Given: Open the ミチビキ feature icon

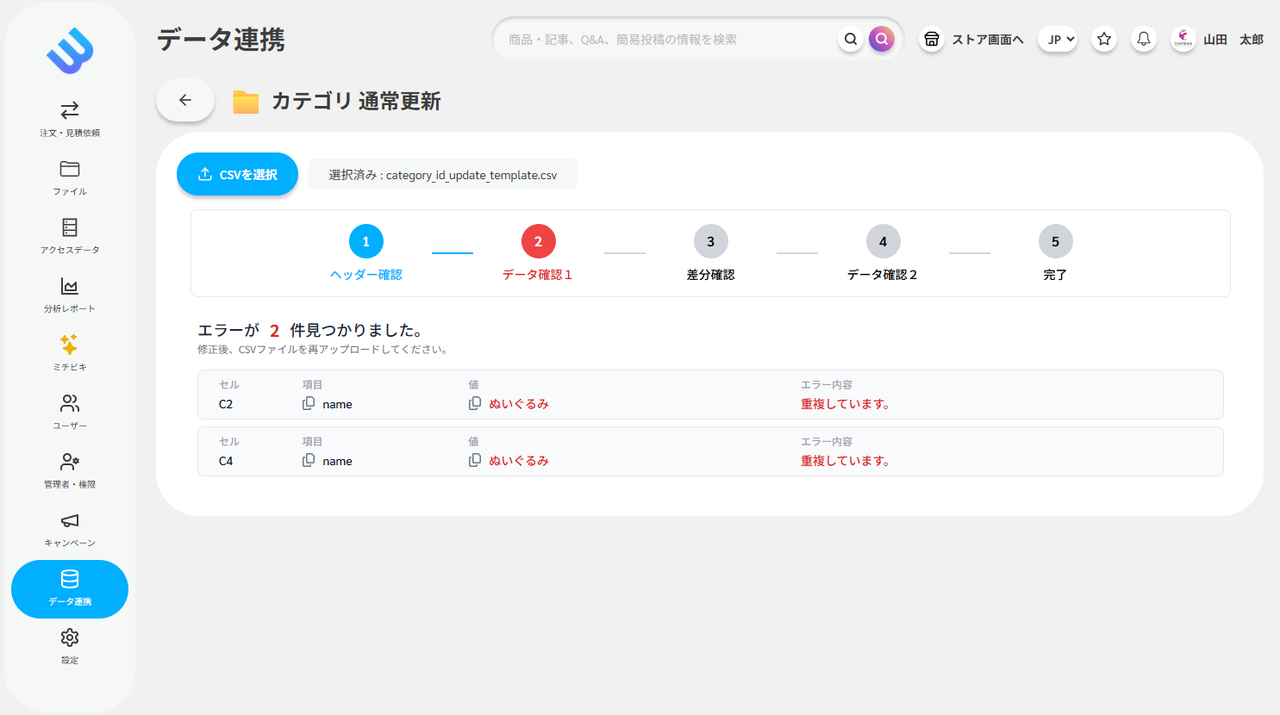Looking at the screenshot, I should point(69,350).
